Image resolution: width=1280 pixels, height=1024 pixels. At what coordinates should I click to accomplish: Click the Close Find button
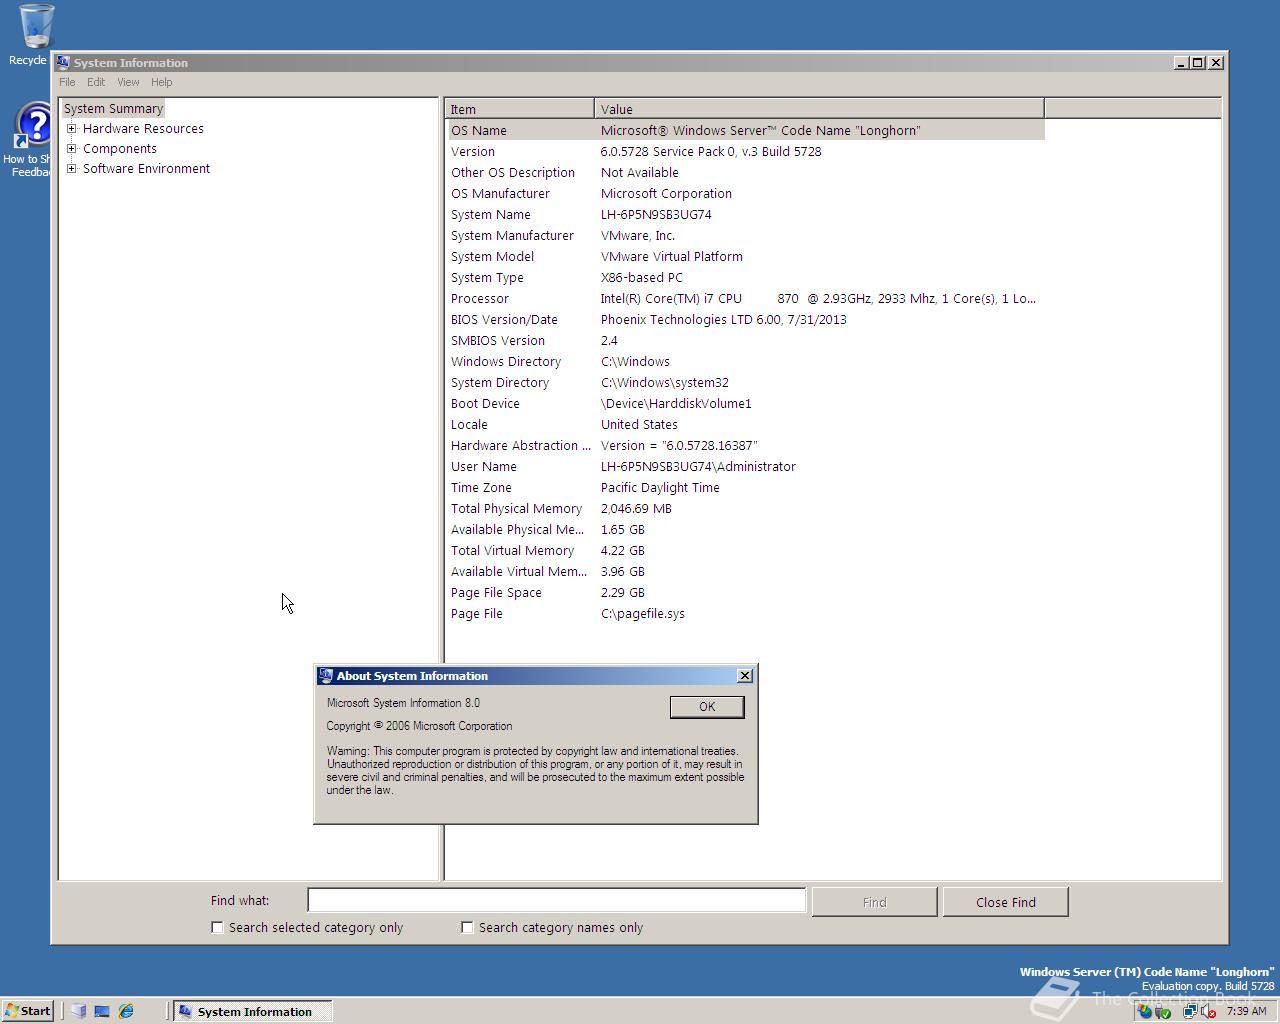[1006, 902]
